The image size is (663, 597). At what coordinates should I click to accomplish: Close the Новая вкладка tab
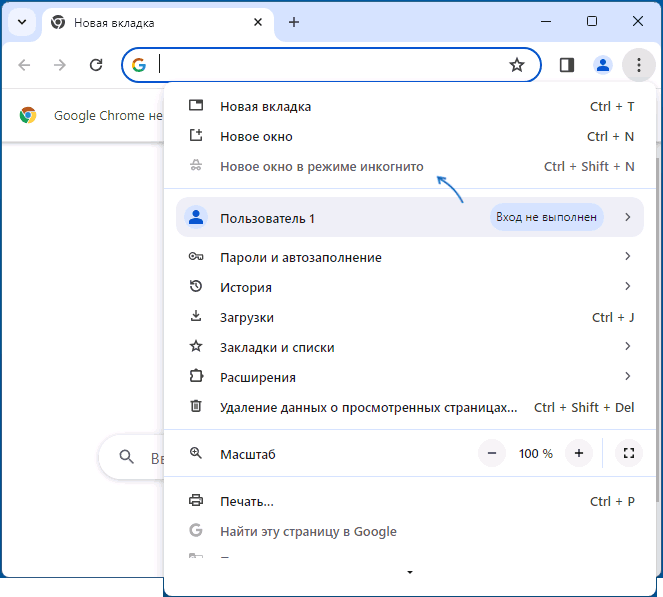(x=258, y=22)
